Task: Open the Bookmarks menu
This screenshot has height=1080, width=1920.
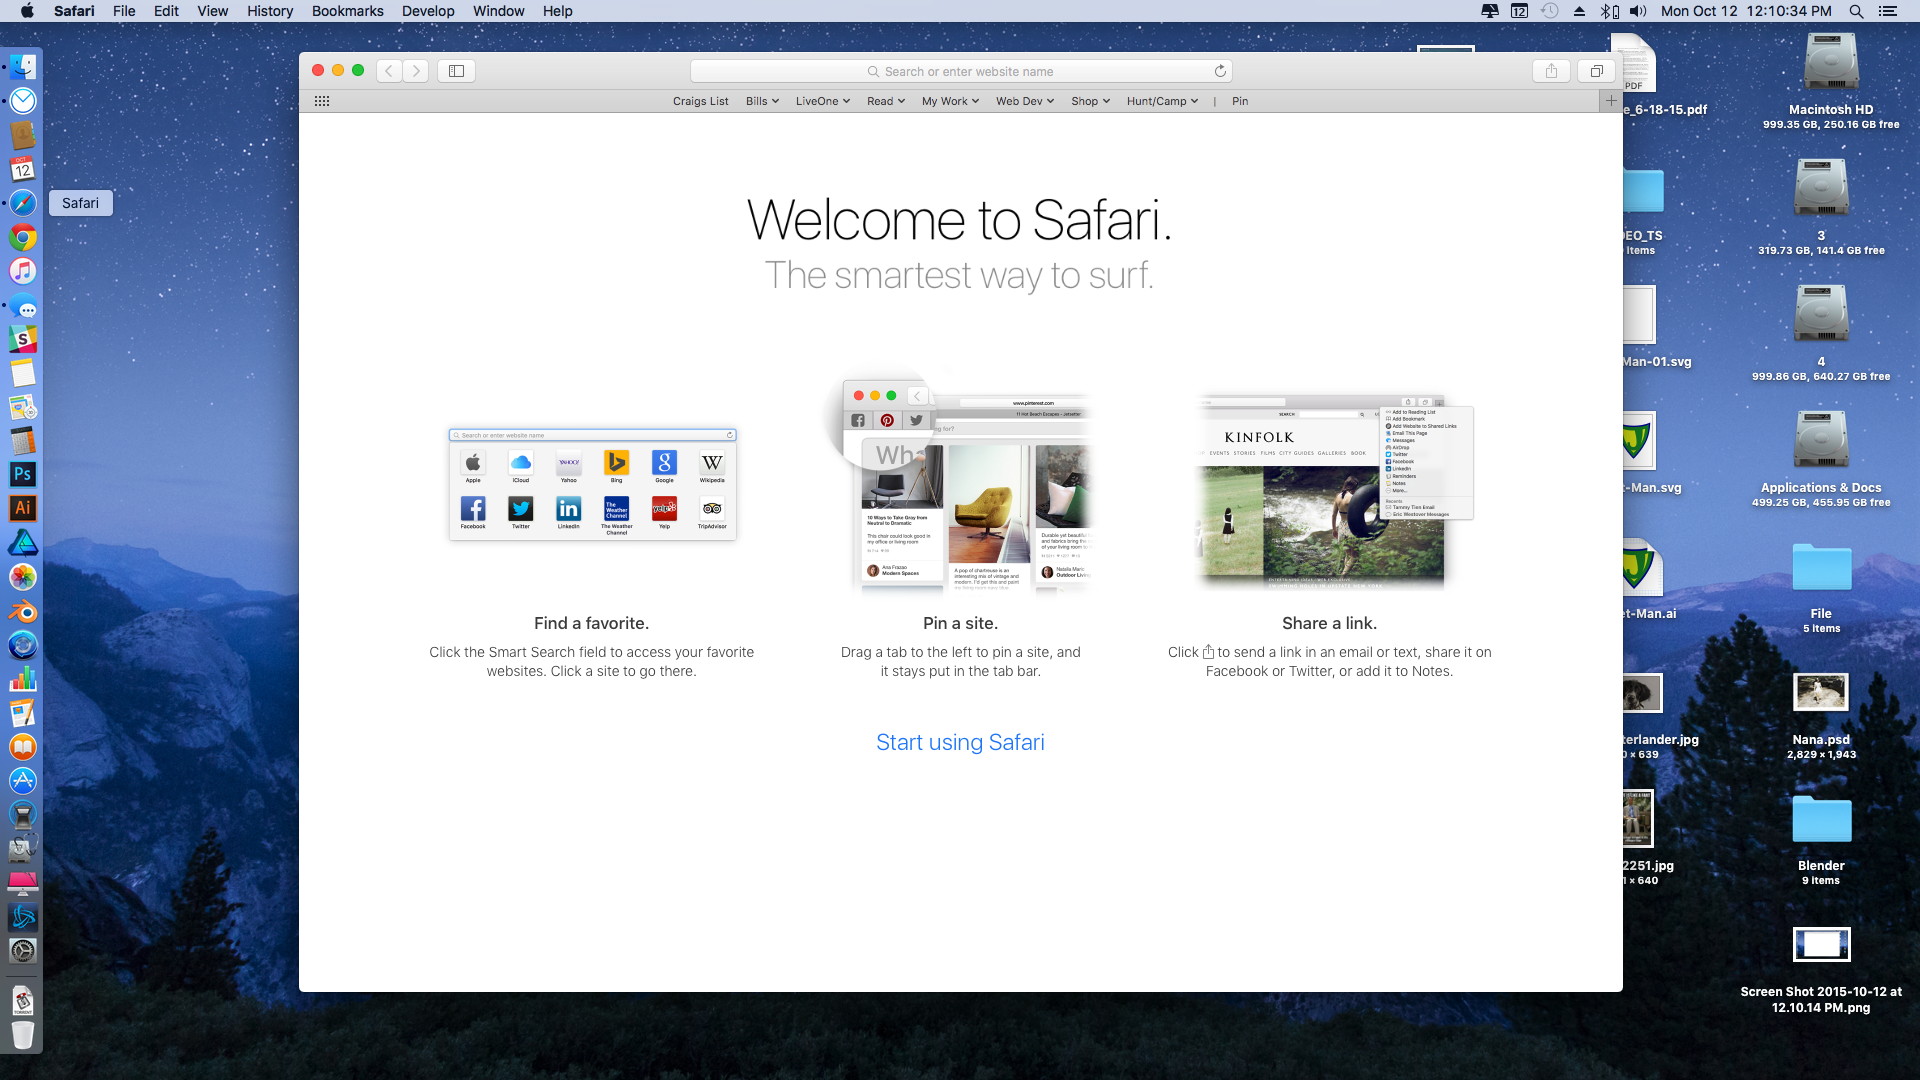Action: [x=347, y=11]
